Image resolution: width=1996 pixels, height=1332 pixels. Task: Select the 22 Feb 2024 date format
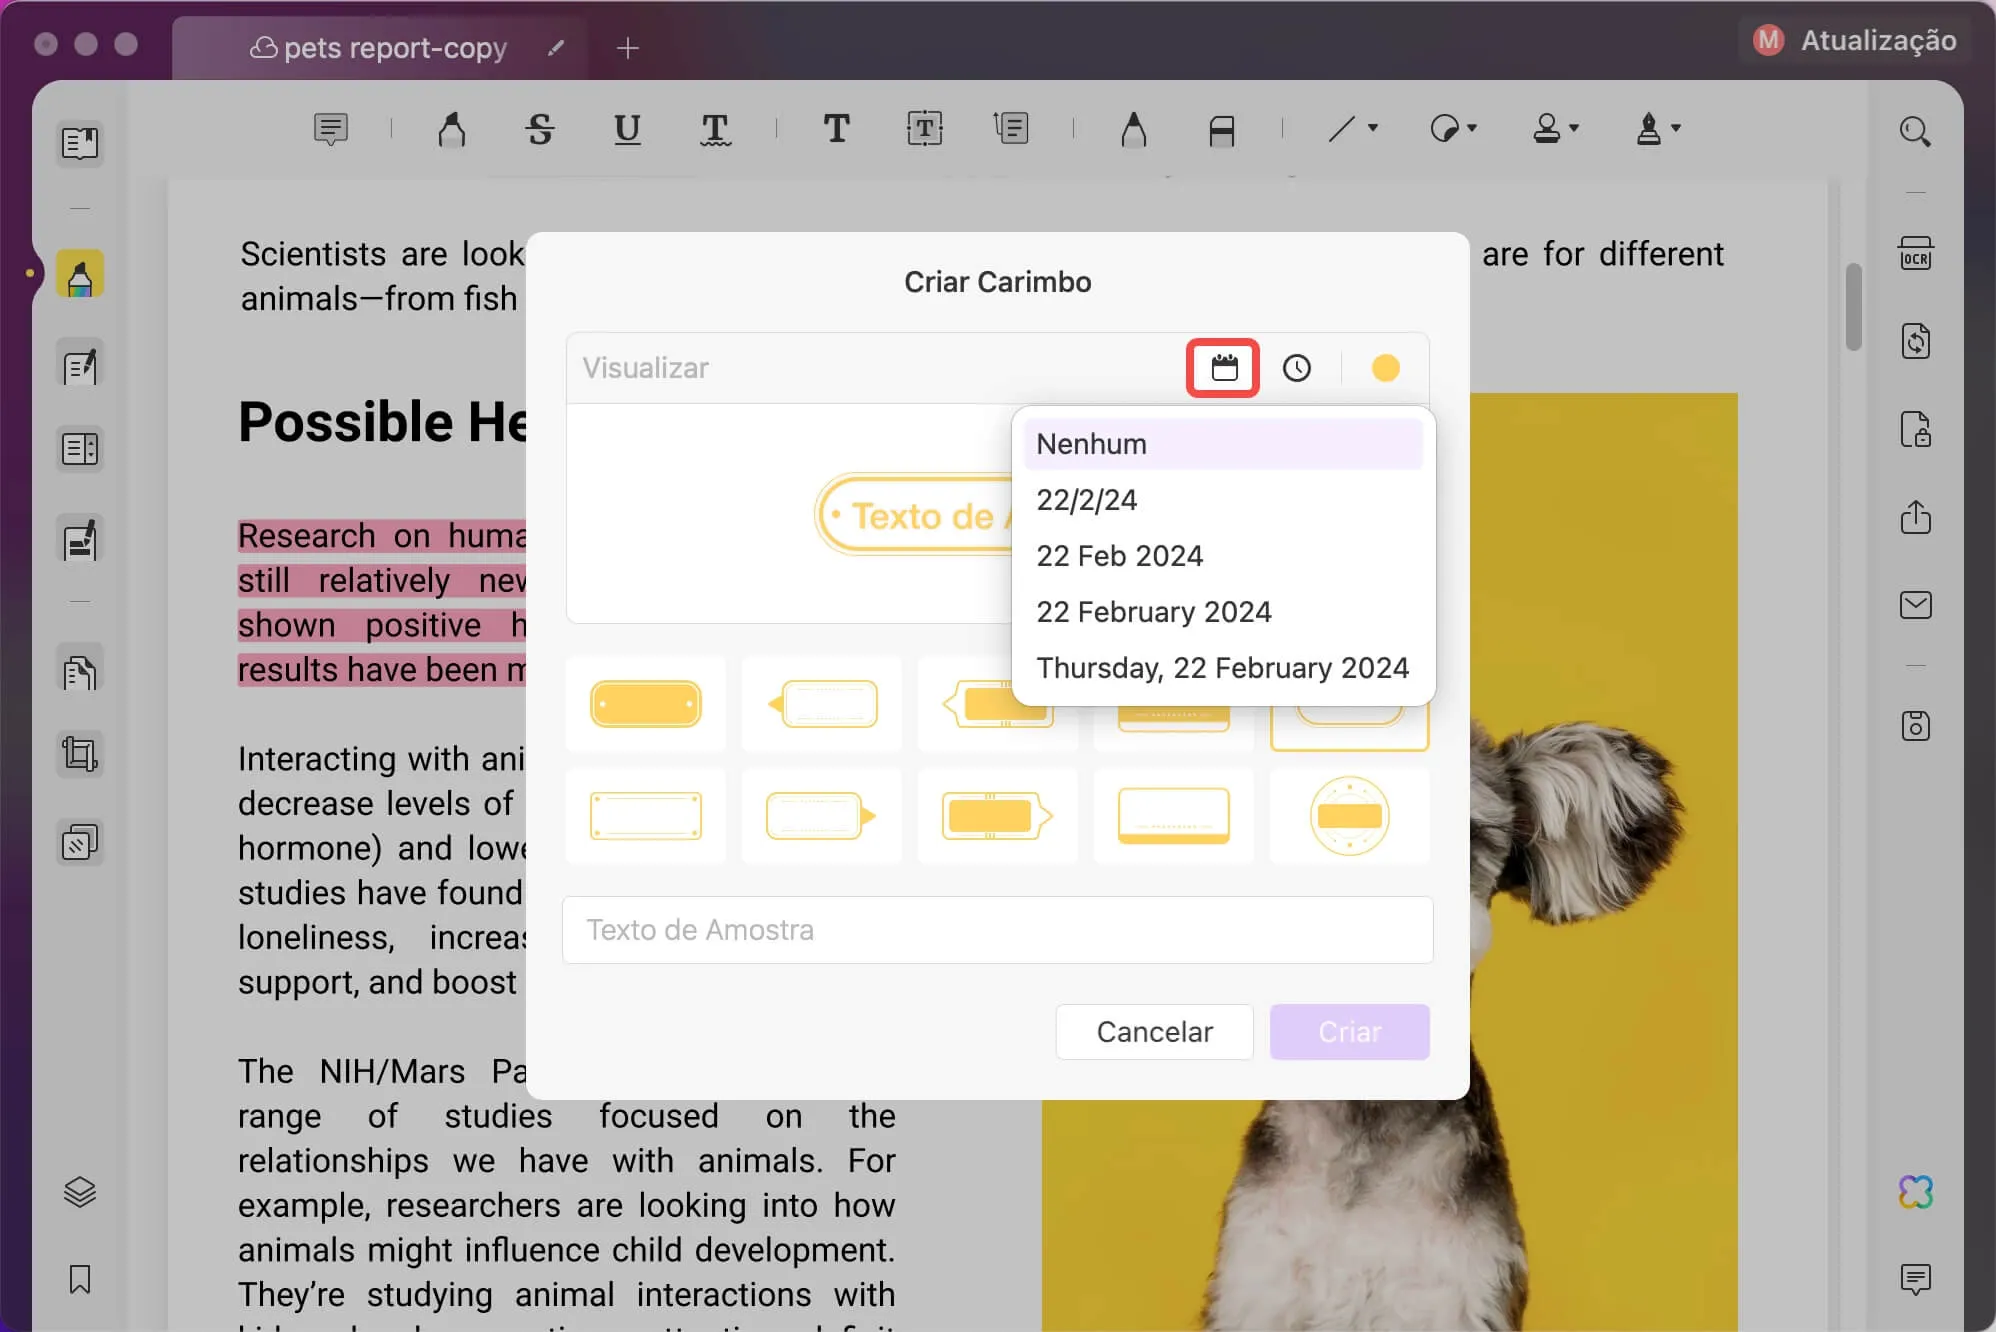(x=1120, y=556)
